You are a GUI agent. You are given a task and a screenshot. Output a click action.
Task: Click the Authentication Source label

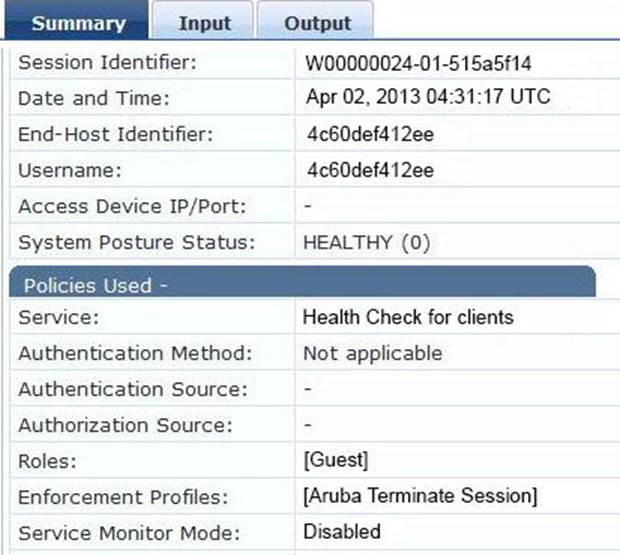tap(133, 389)
